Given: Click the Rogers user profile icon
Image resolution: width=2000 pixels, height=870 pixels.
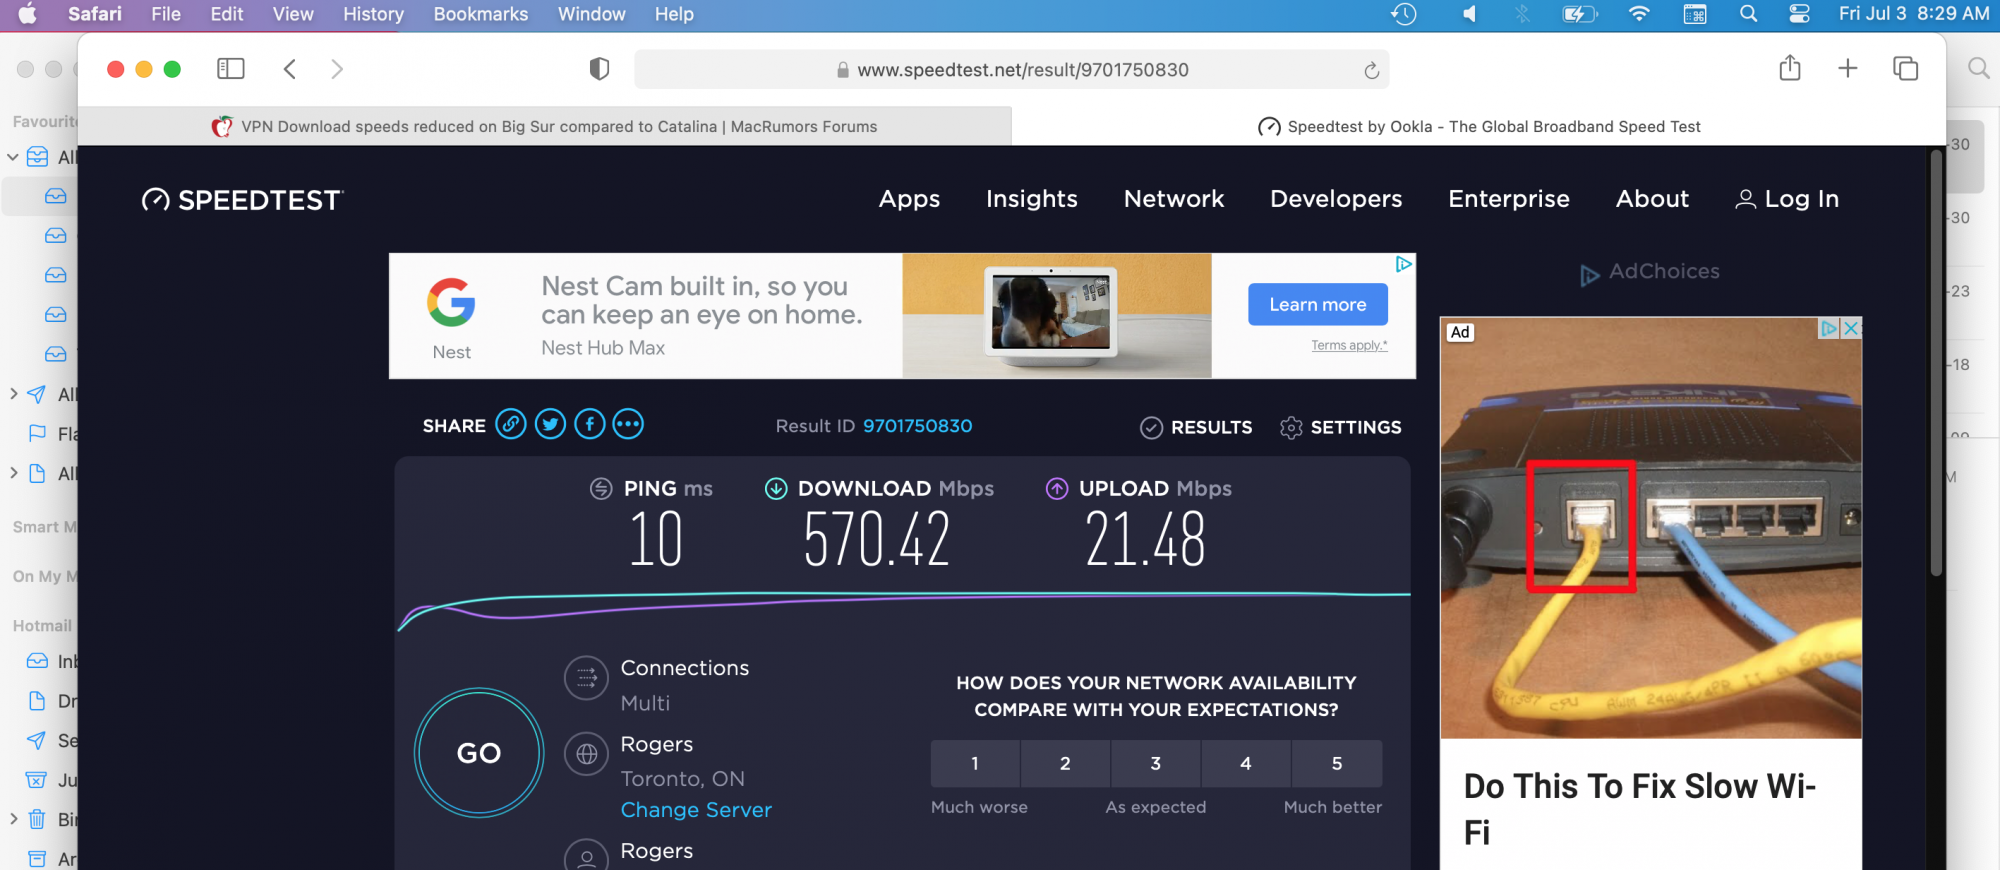Looking at the screenshot, I should click(586, 856).
